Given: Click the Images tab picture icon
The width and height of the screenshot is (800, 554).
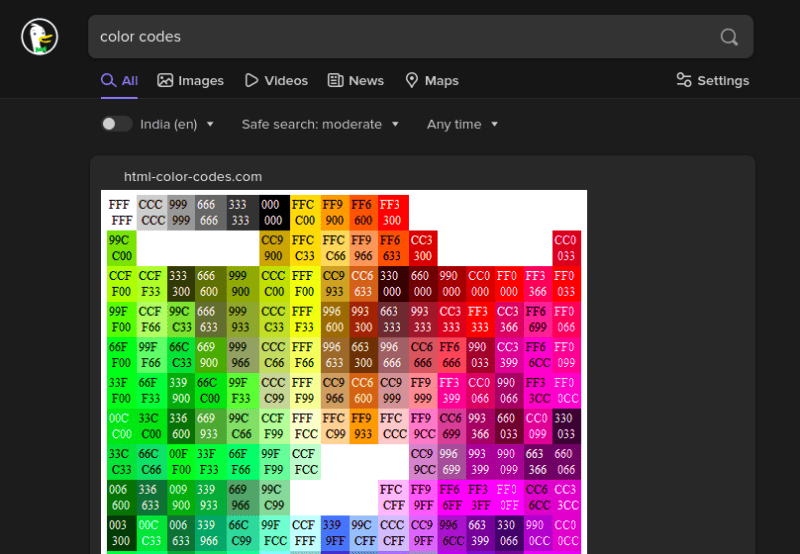Looking at the screenshot, I should [x=165, y=80].
